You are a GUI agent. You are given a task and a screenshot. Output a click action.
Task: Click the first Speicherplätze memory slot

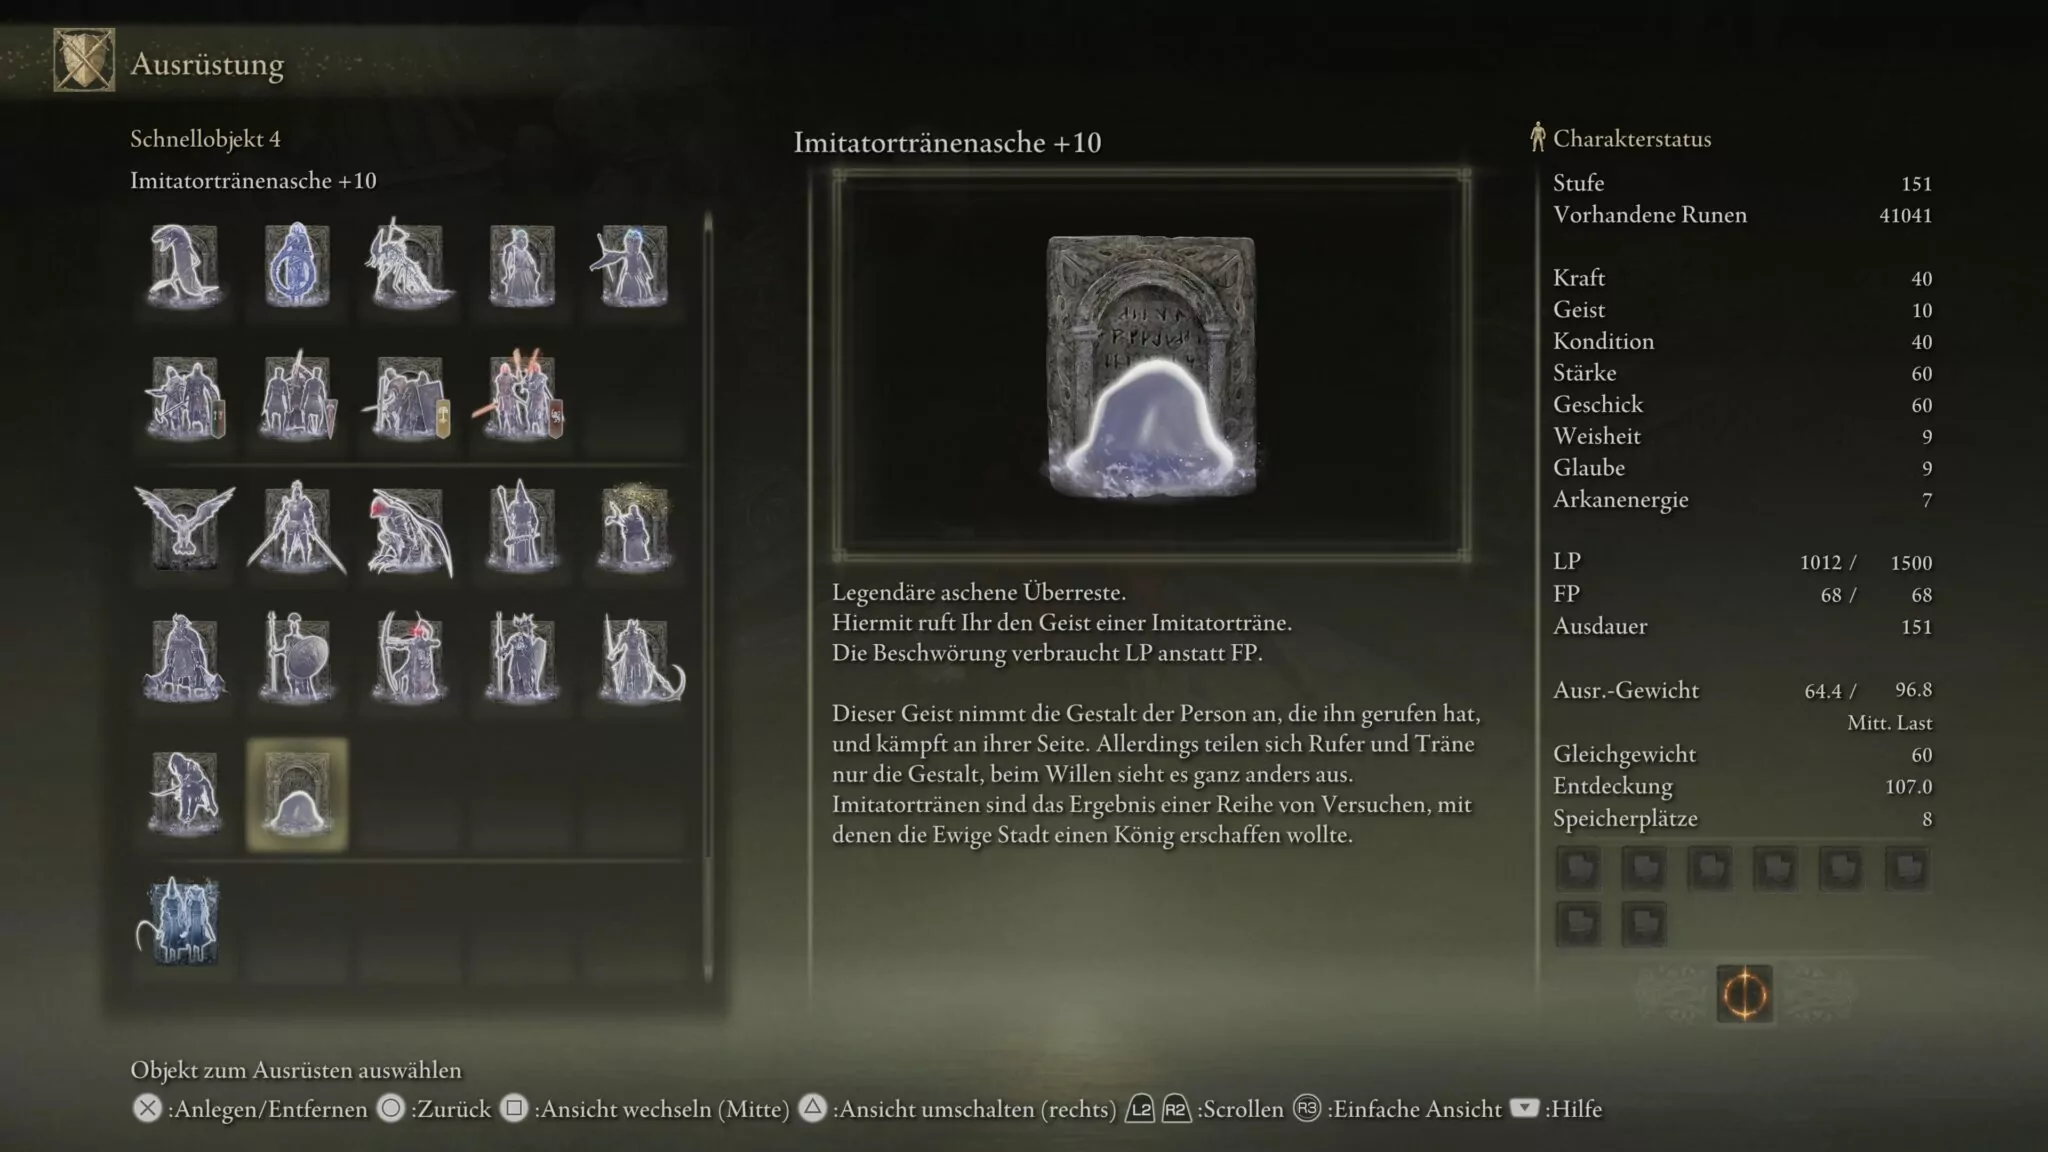point(1578,868)
